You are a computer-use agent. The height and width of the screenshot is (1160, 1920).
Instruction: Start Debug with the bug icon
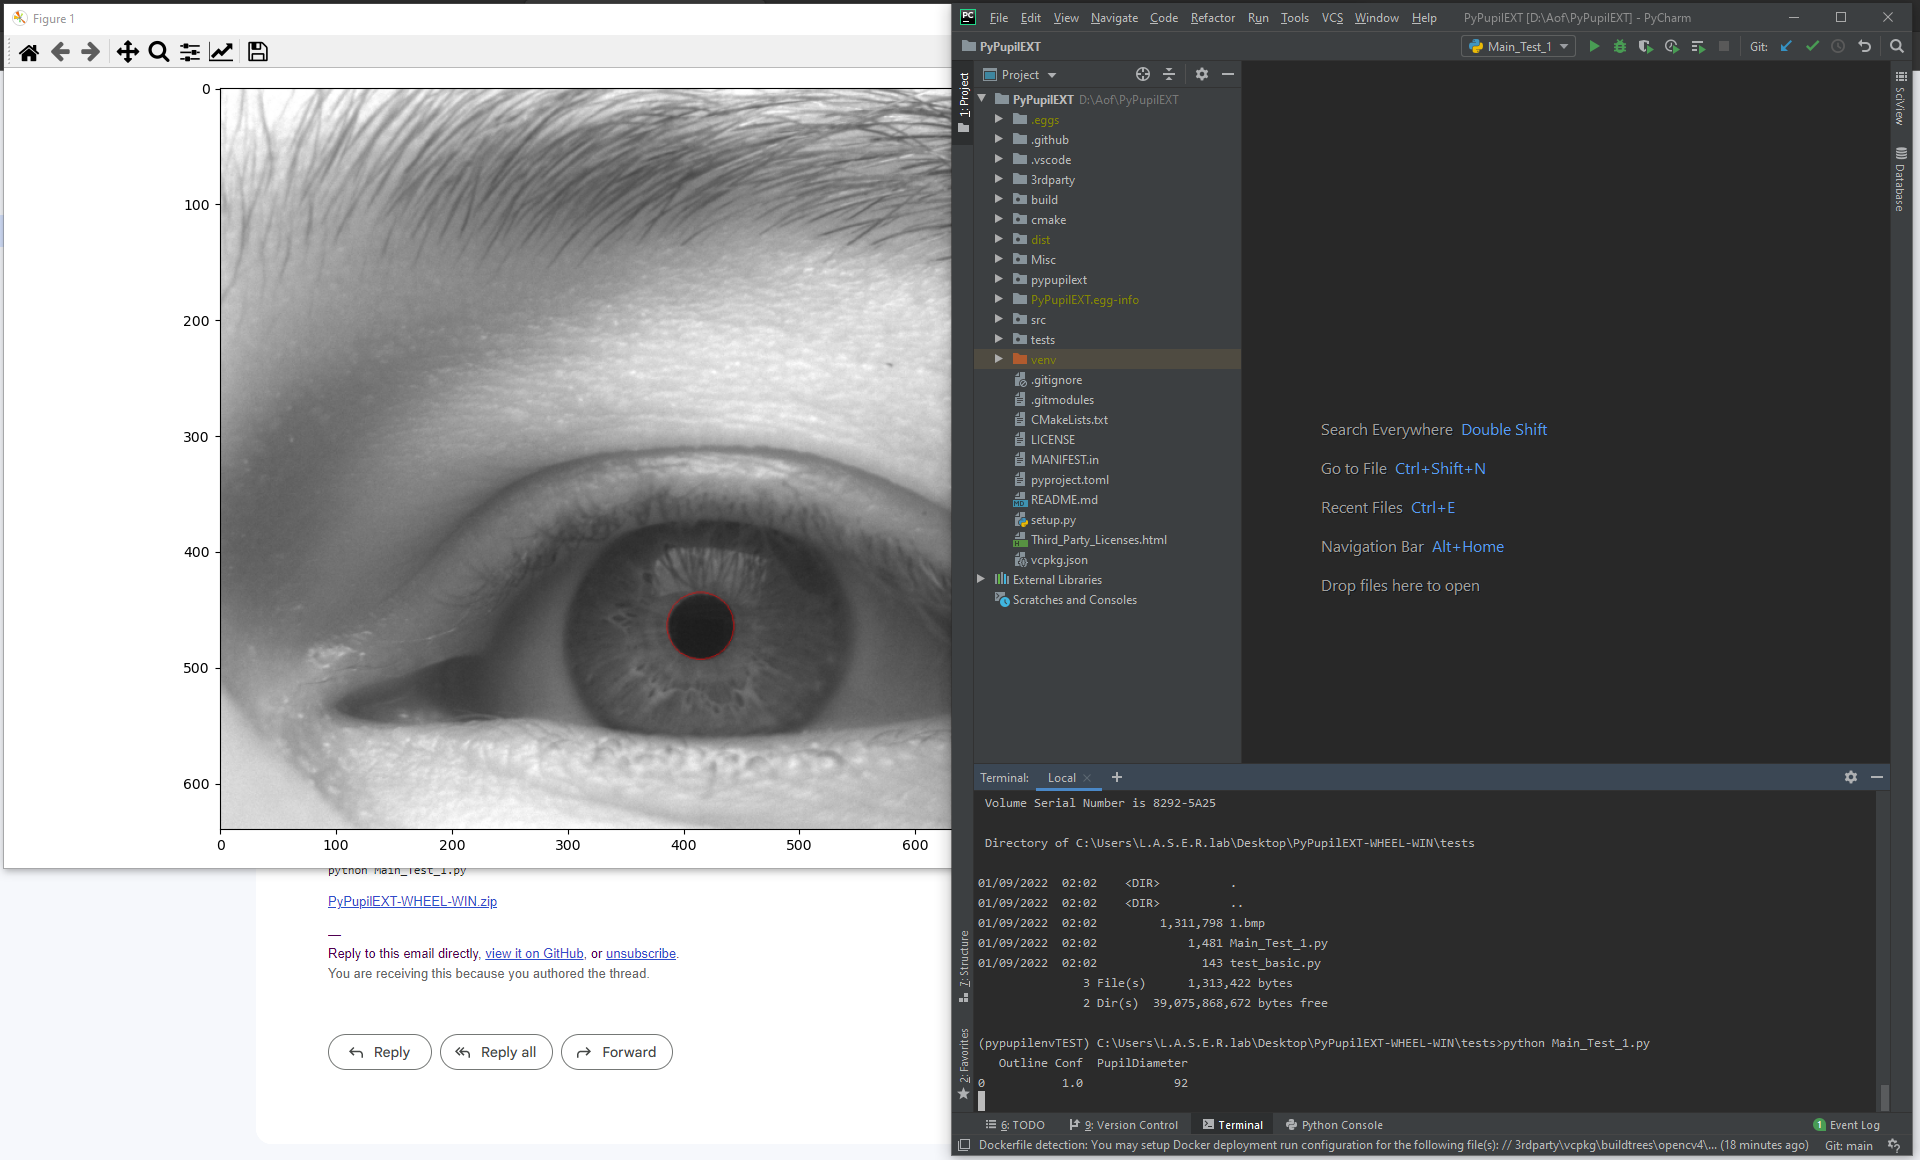1620,46
